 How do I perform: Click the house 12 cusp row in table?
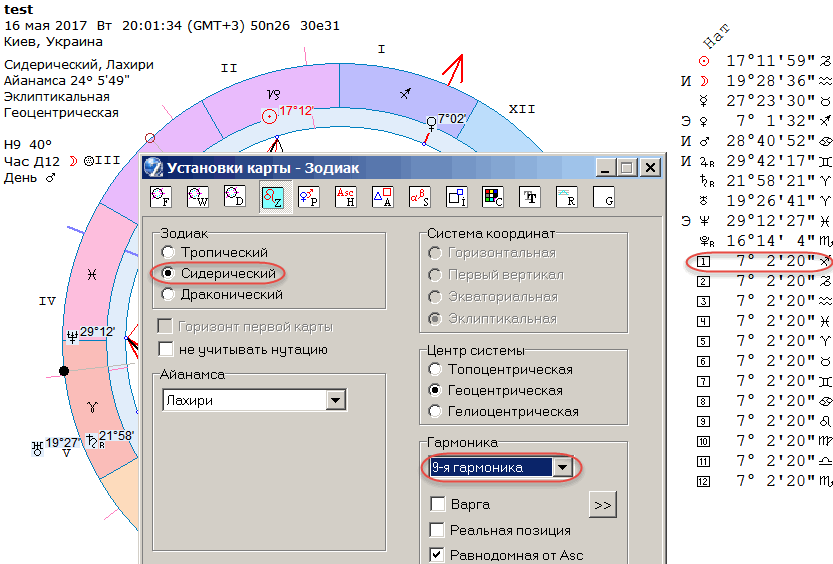(763, 481)
